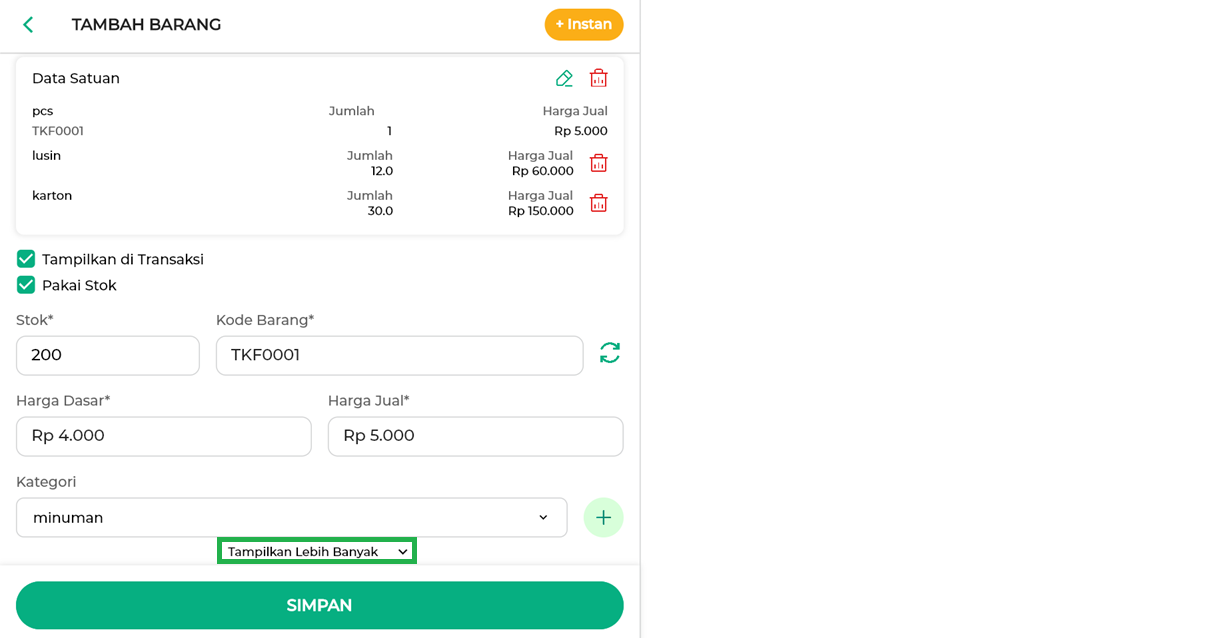Click the Kode Barang field TKF0001
Screen dimensions: 1214x638
pyautogui.click(x=400, y=355)
